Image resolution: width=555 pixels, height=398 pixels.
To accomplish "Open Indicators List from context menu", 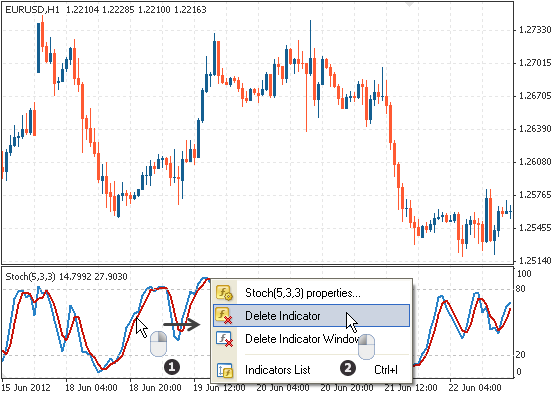I will tap(311, 370).
